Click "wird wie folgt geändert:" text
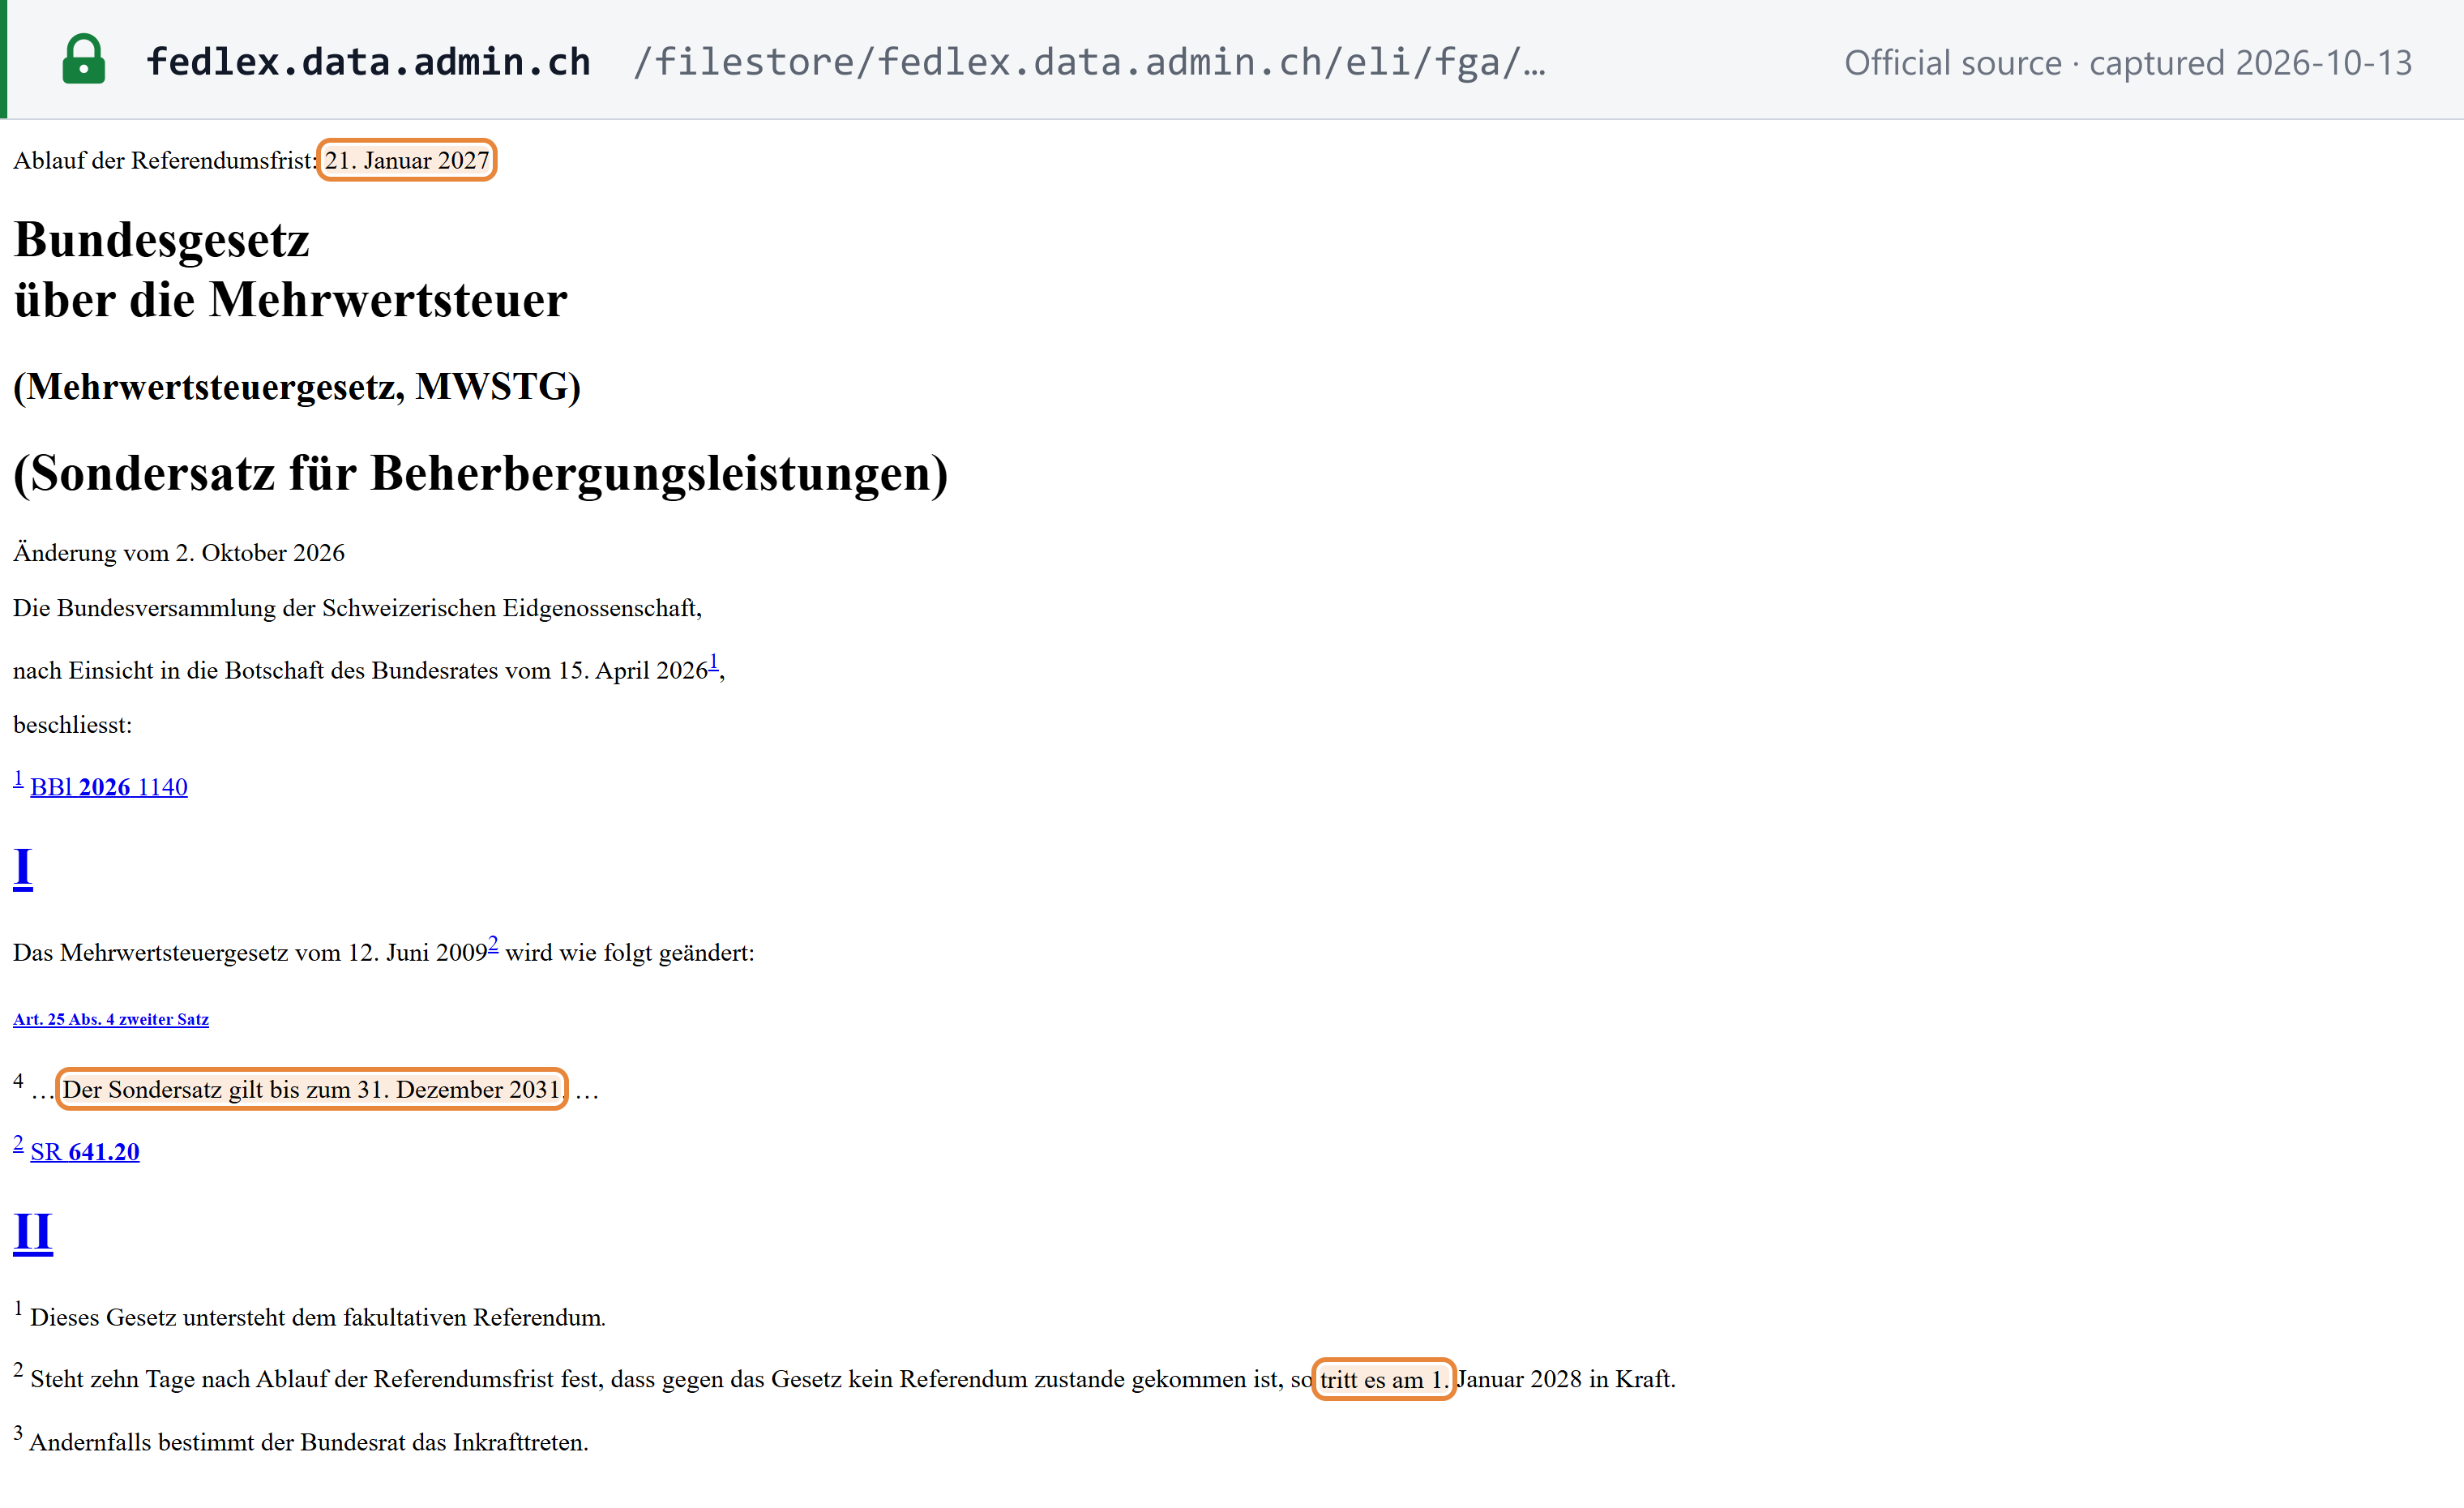The width and height of the screenshot is (2464, 1508). tap(630, 952)
